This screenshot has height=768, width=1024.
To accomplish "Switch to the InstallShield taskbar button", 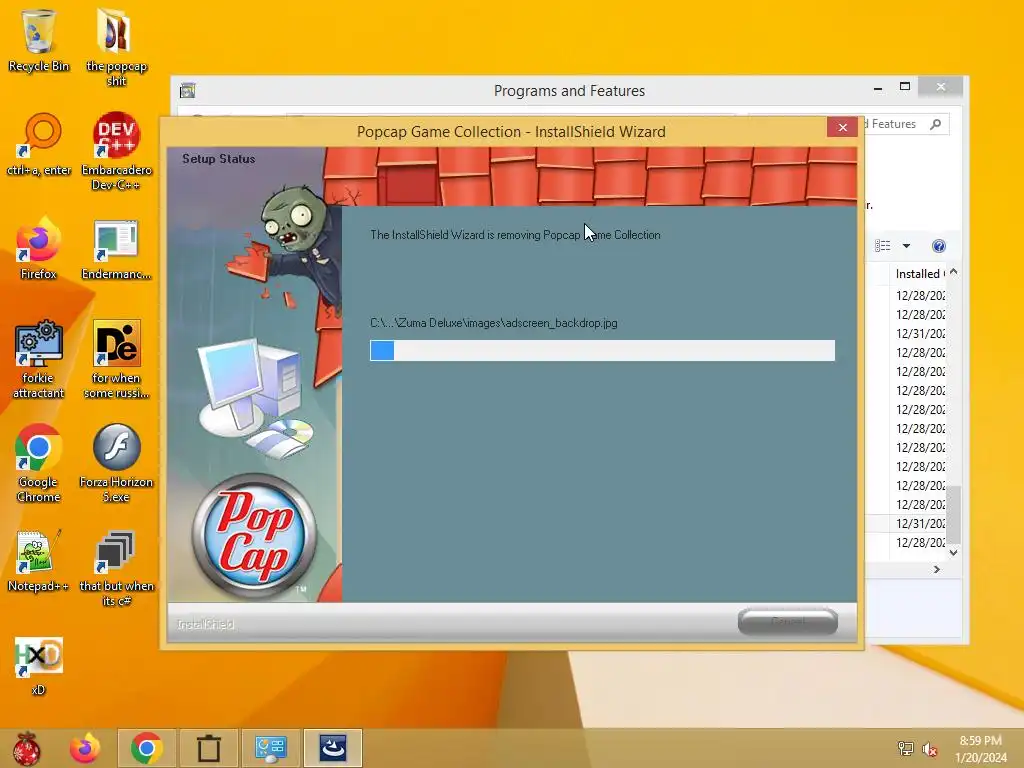I will coord(332,748).
